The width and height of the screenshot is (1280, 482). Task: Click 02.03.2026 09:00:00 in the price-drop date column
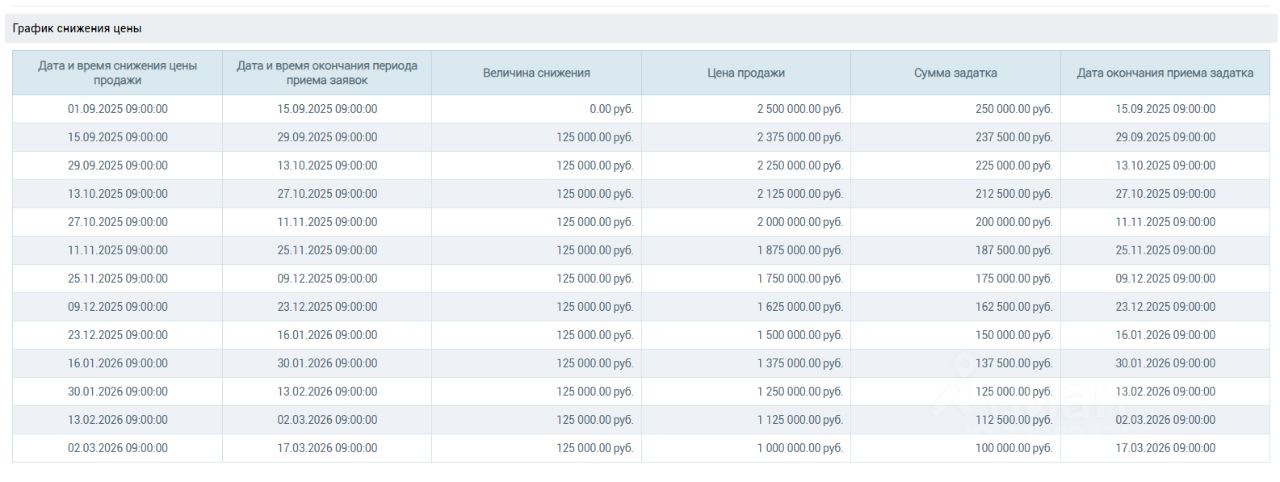point(118,448)
